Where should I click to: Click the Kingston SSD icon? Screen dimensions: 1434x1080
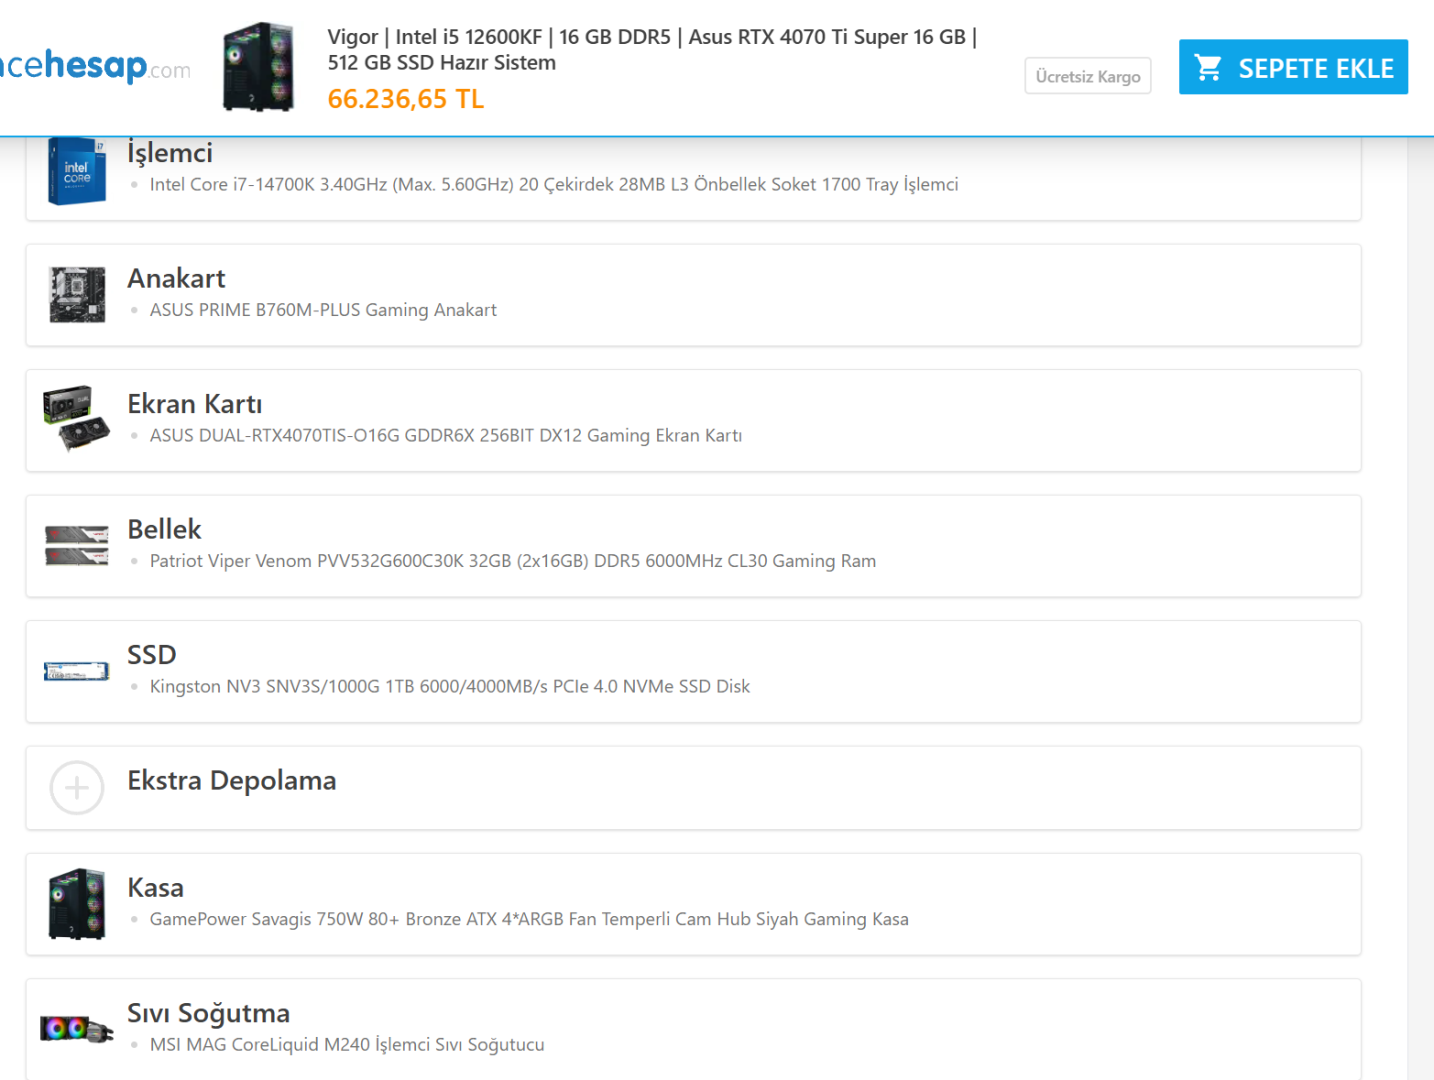click(77, 671)
